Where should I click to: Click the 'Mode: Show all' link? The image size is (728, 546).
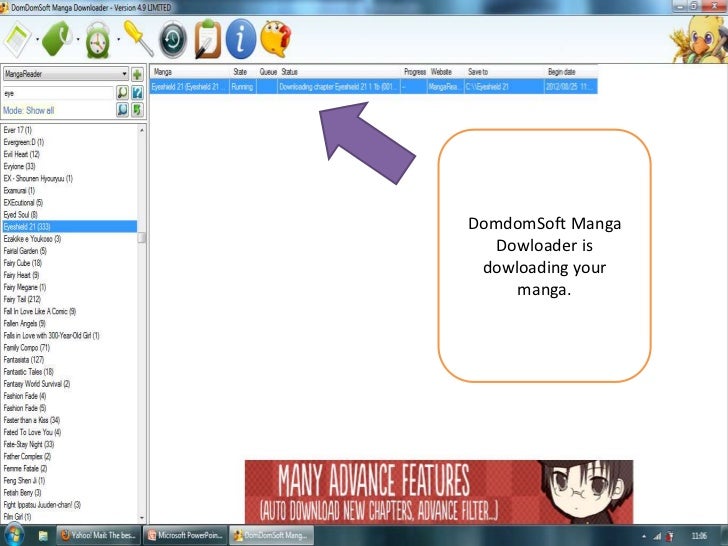[29, 110]
